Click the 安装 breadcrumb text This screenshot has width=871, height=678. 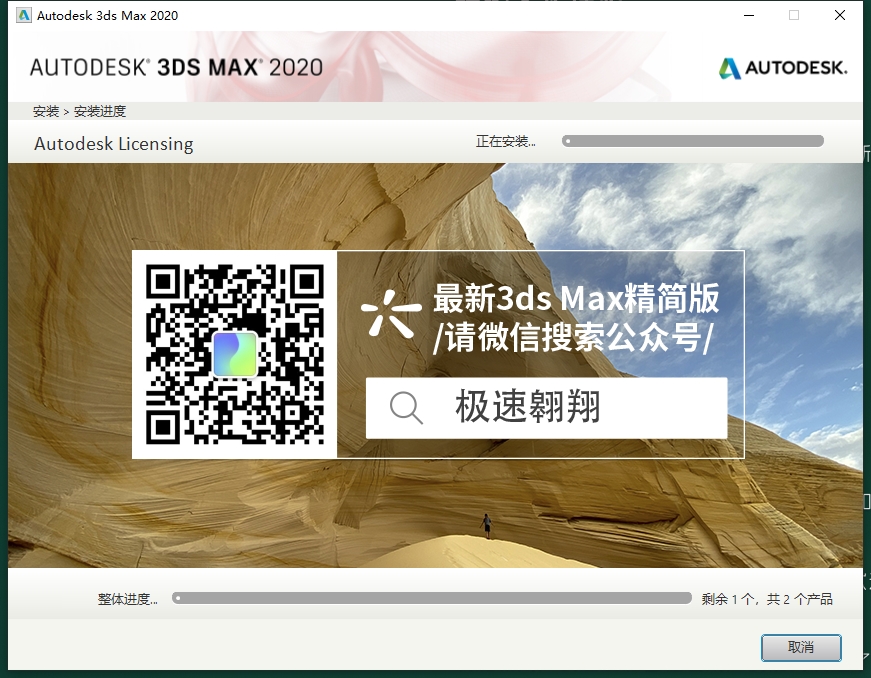(x=46, y=112)
